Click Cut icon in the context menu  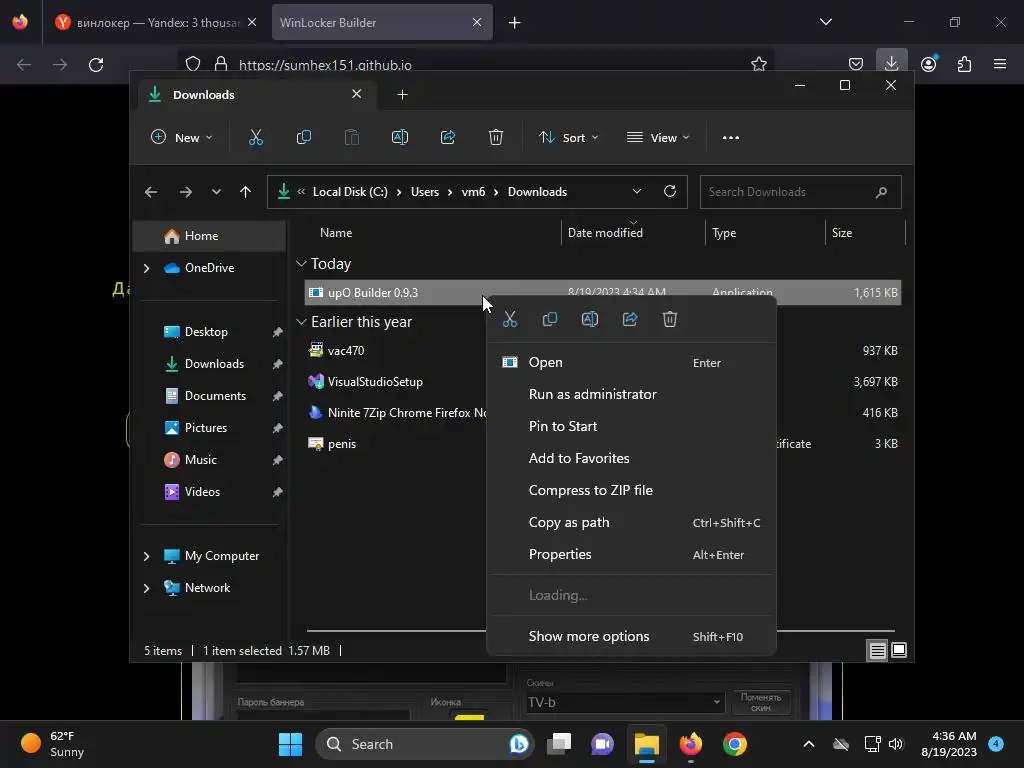[510, 319]
